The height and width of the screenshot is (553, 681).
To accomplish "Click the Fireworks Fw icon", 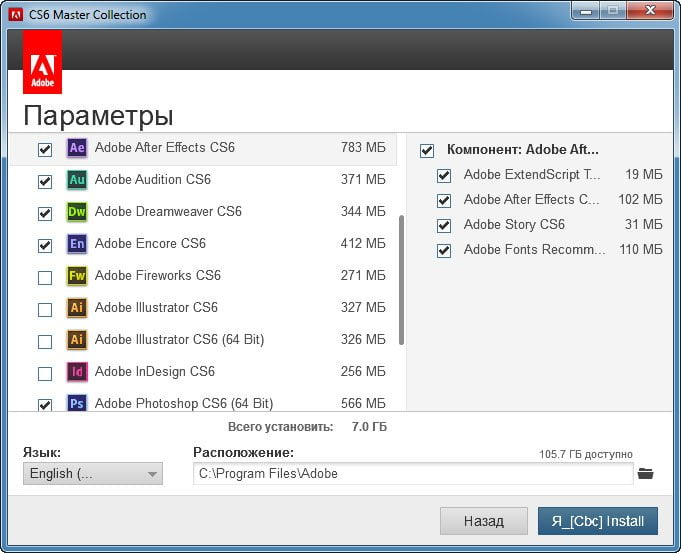I will [77, 276].
